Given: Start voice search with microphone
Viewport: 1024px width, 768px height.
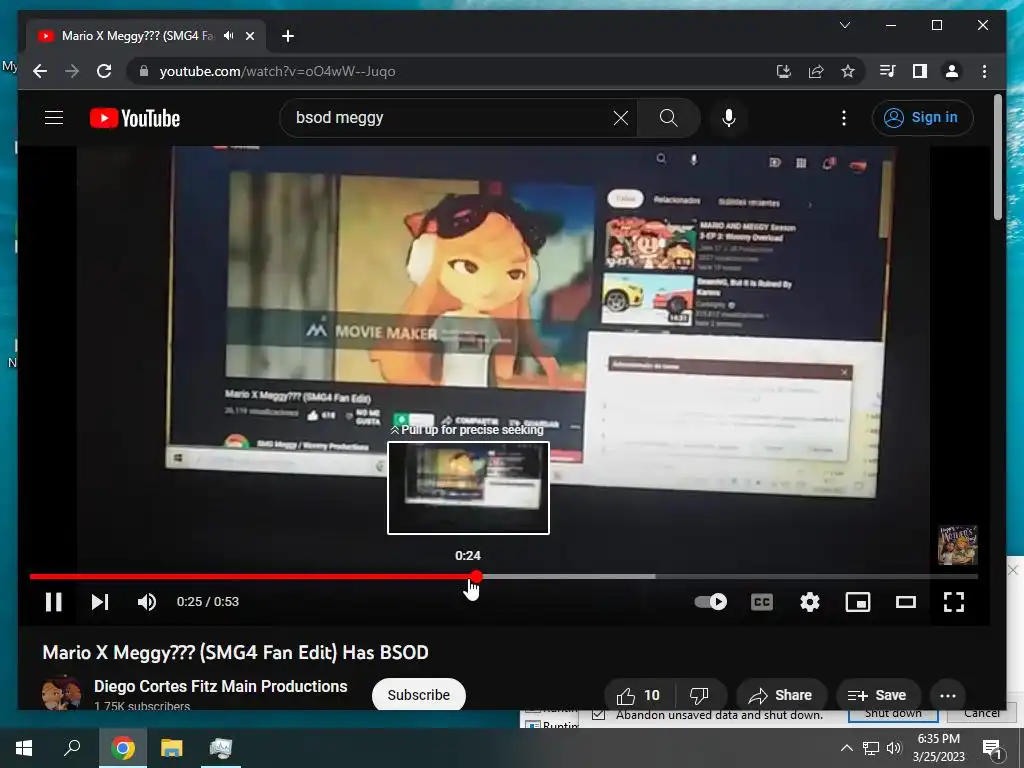Looking at the screenshot, I should pyautogui.click(x=729, y=118).
